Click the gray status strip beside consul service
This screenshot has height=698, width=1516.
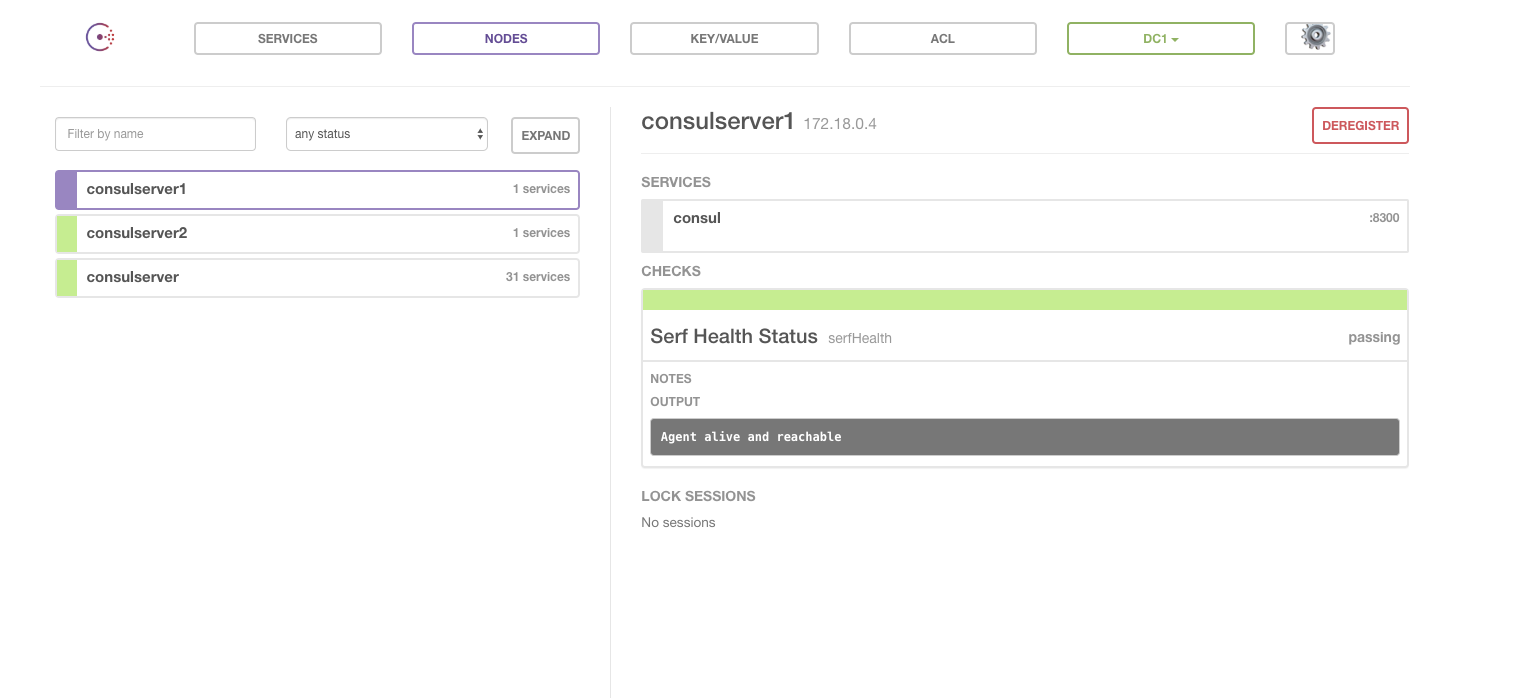[651, 226]
